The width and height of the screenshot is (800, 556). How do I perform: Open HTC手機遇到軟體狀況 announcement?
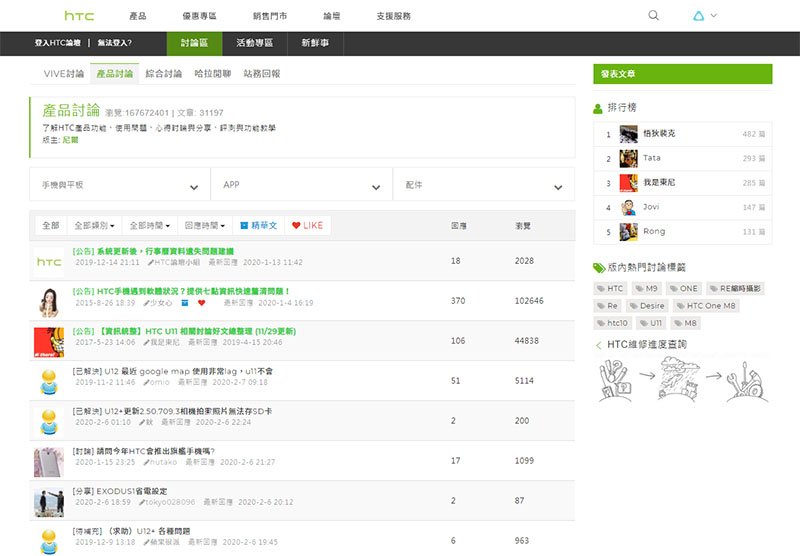(x=181, y=291)
